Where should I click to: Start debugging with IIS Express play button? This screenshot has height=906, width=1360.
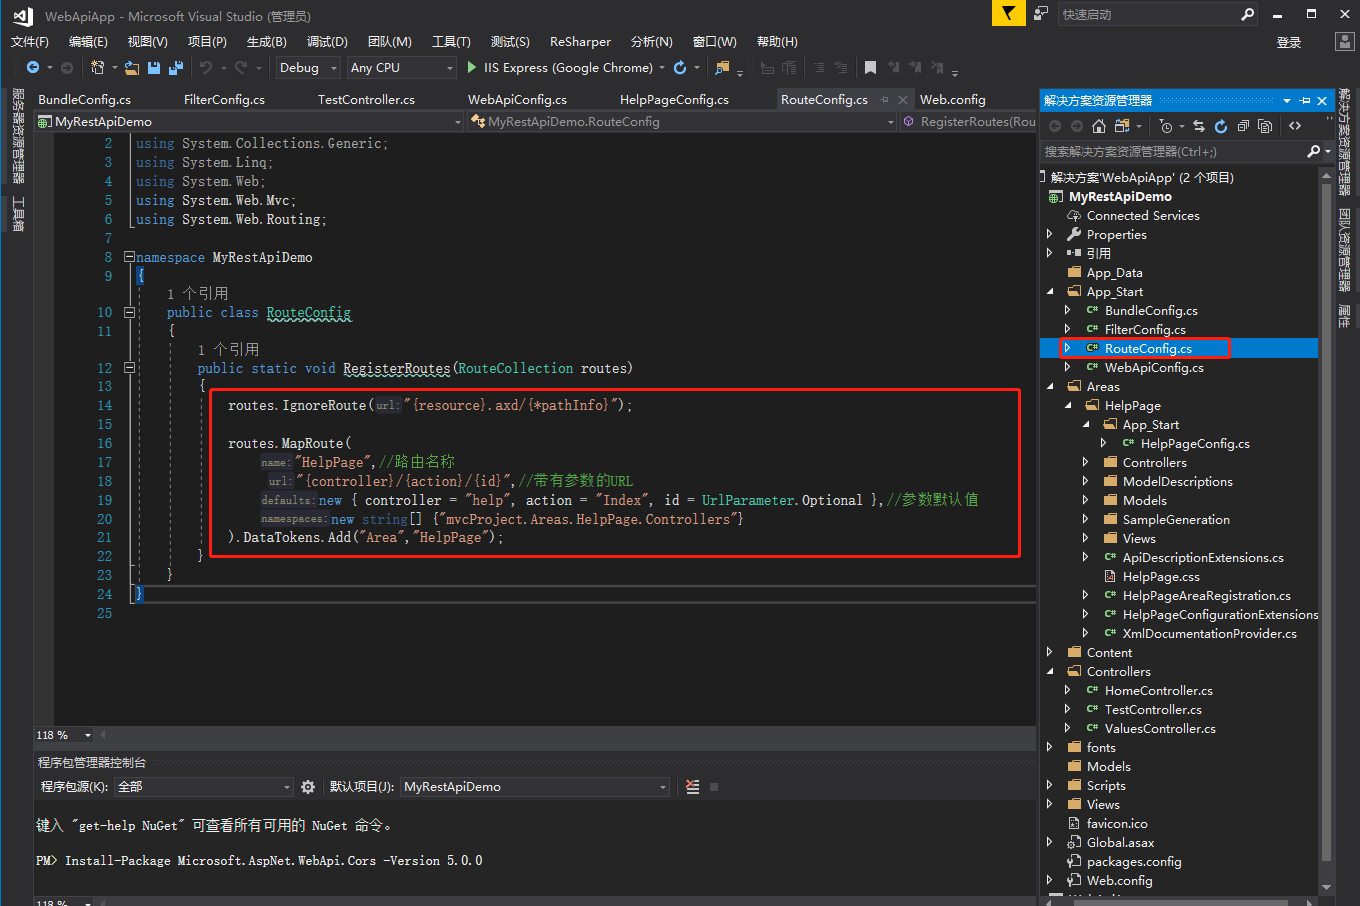[472, 68]
